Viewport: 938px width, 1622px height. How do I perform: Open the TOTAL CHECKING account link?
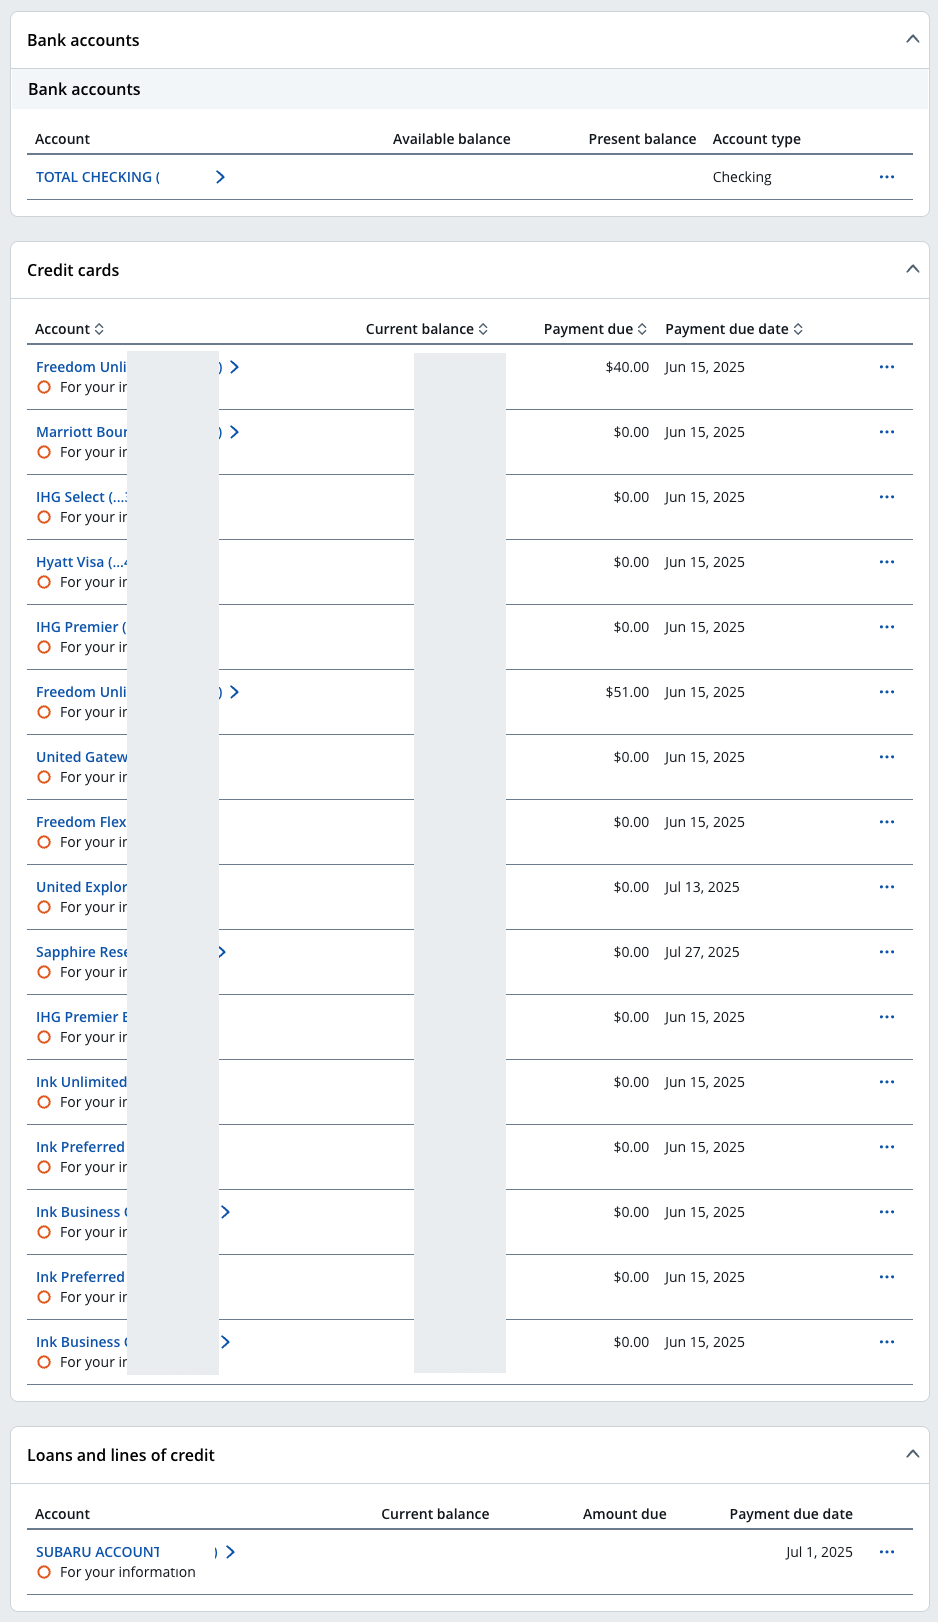[x=98, y=177]
